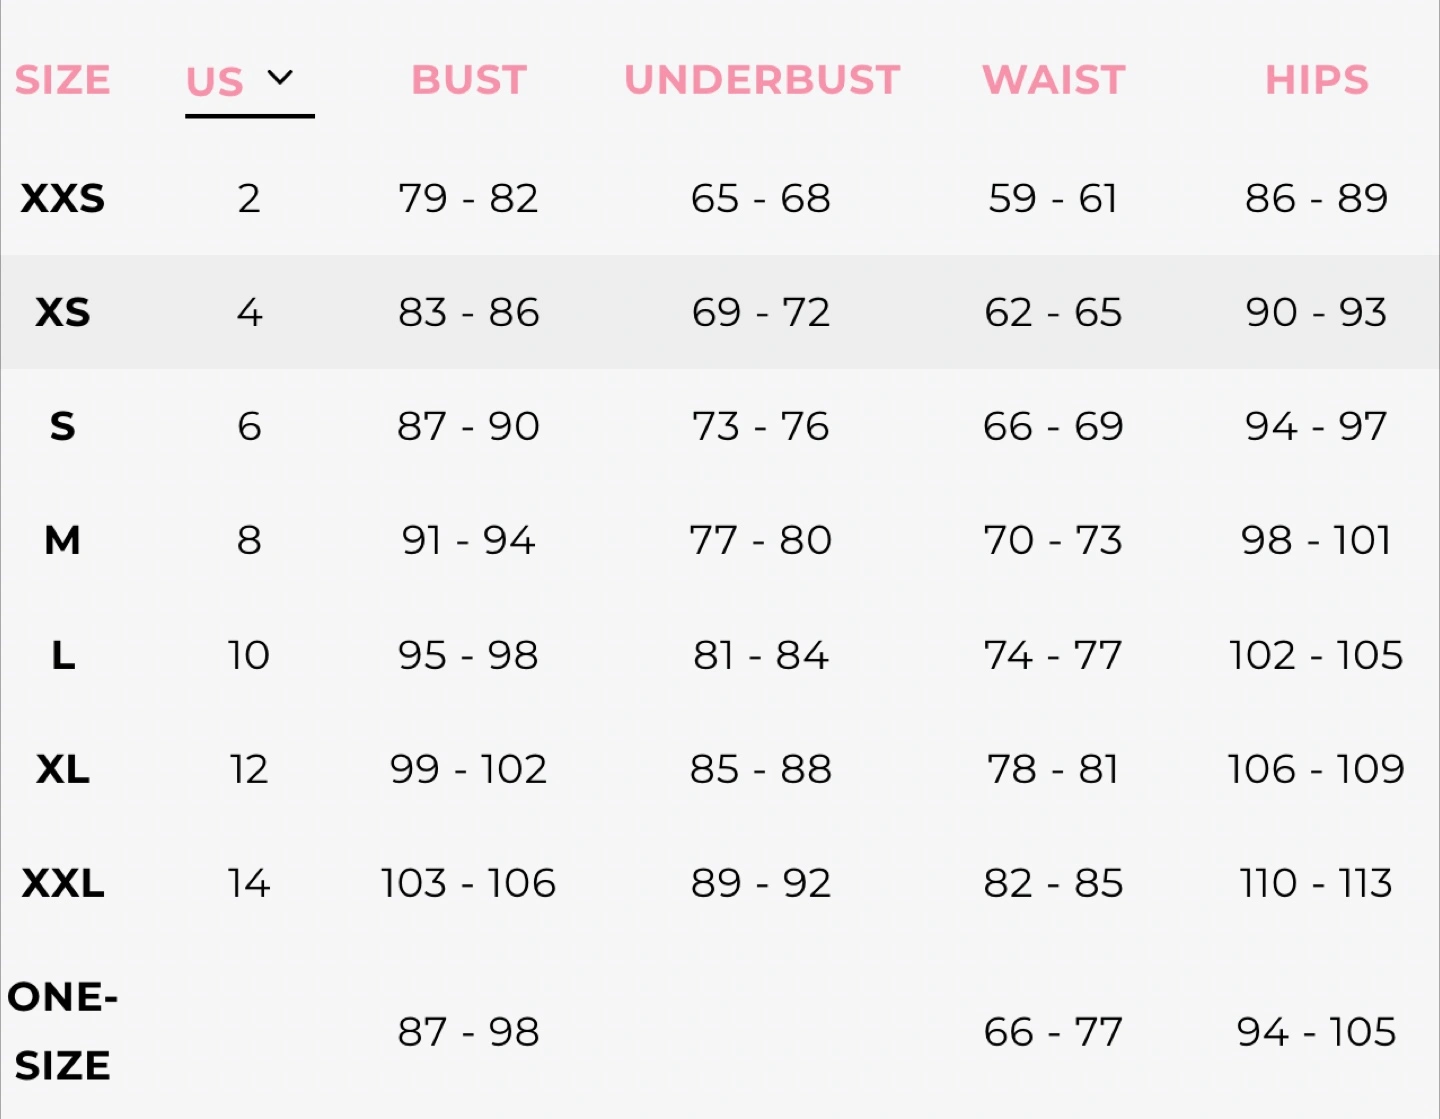This screenshot has height=1119, width=1440.
Task: Click US size 12 cell
Action: pos(249,770)
